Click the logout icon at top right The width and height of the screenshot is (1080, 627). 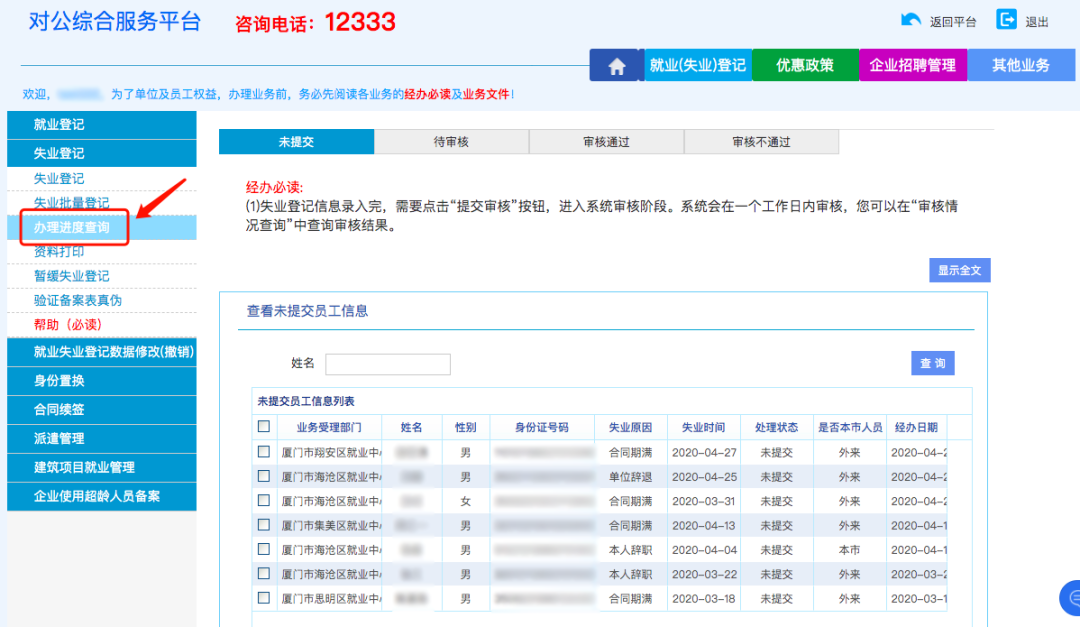pyautogui.click(x=1006, y=20)
